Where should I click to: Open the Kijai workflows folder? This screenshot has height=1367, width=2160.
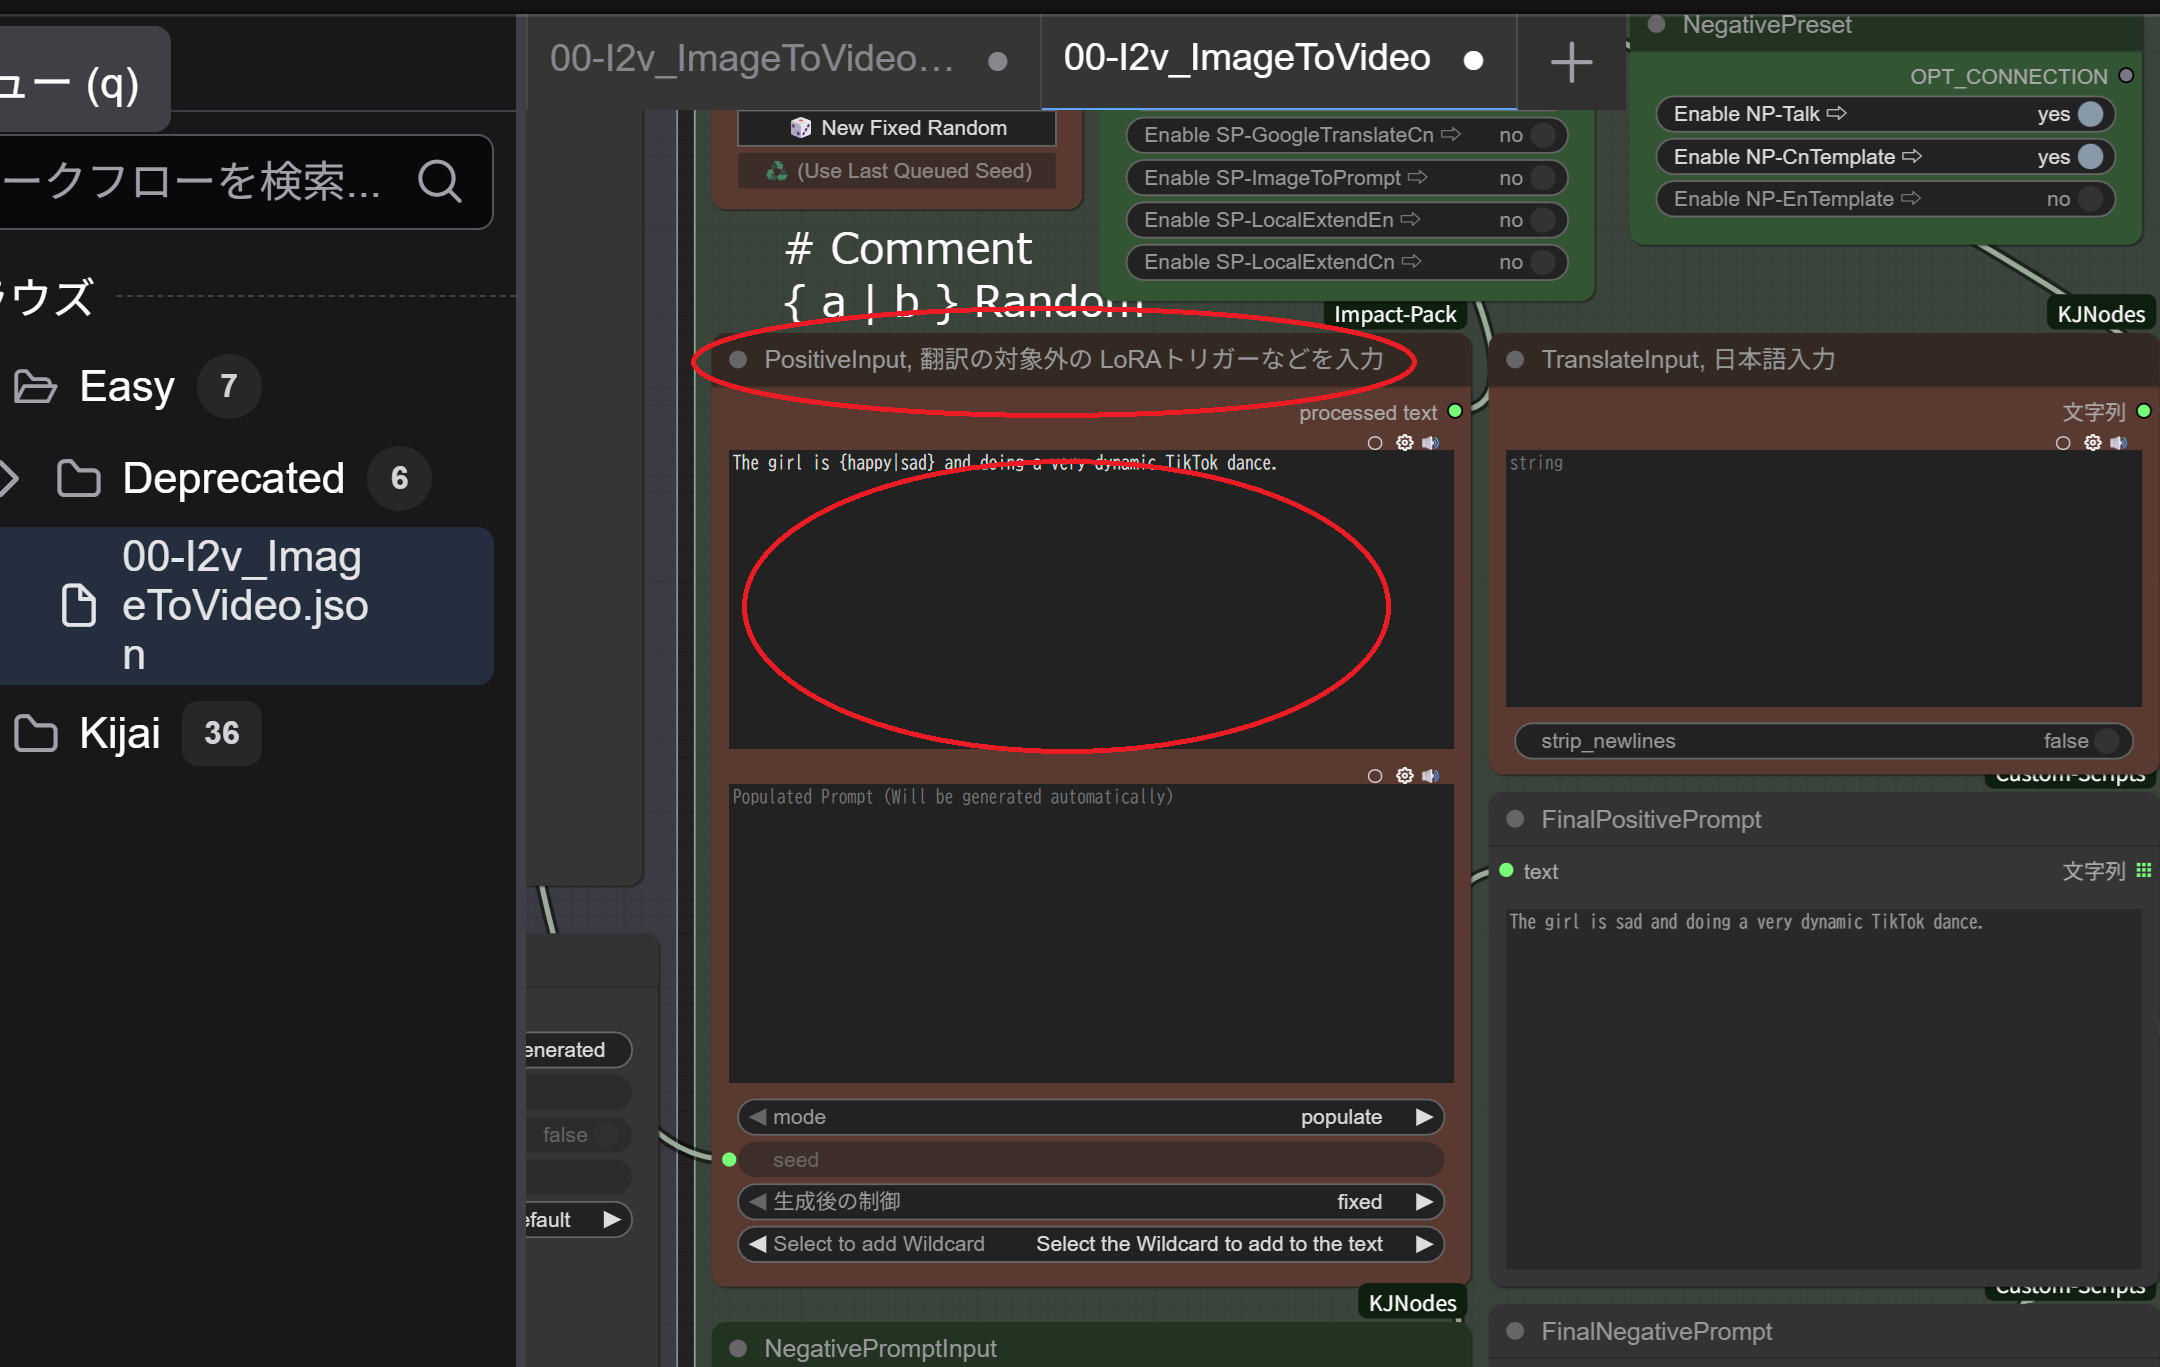(x=118, y=733)
